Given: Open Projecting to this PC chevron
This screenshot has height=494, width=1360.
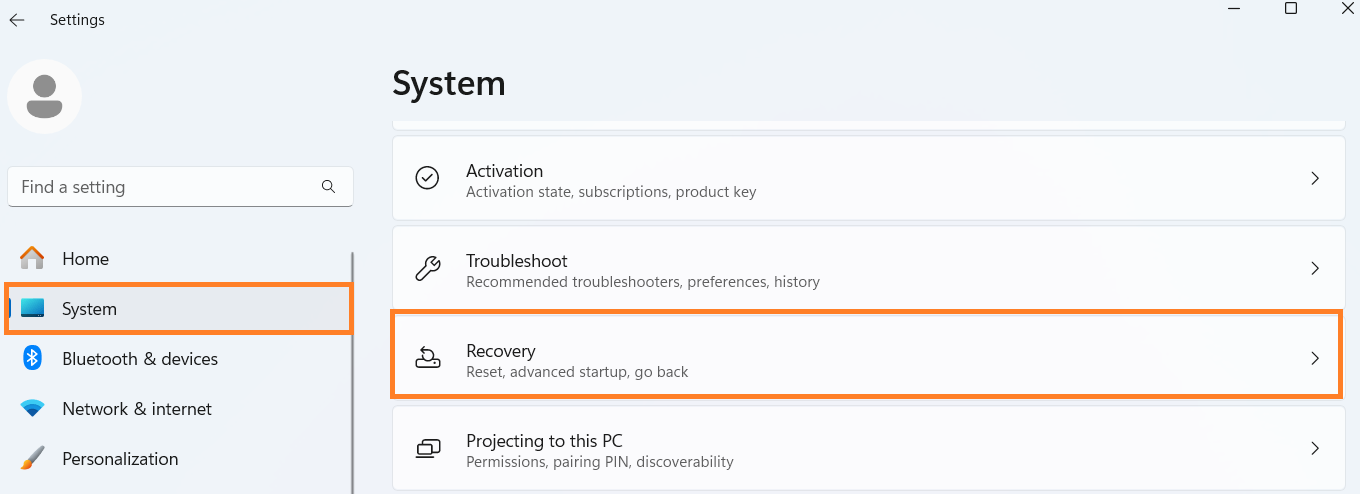Looking at the screenshot, I should (1315, 448).
